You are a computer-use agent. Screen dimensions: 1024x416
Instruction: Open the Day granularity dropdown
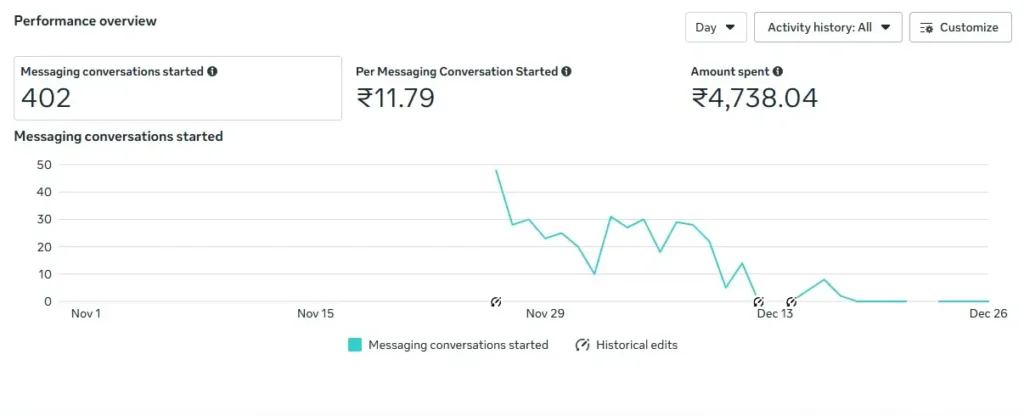(716, 27)
